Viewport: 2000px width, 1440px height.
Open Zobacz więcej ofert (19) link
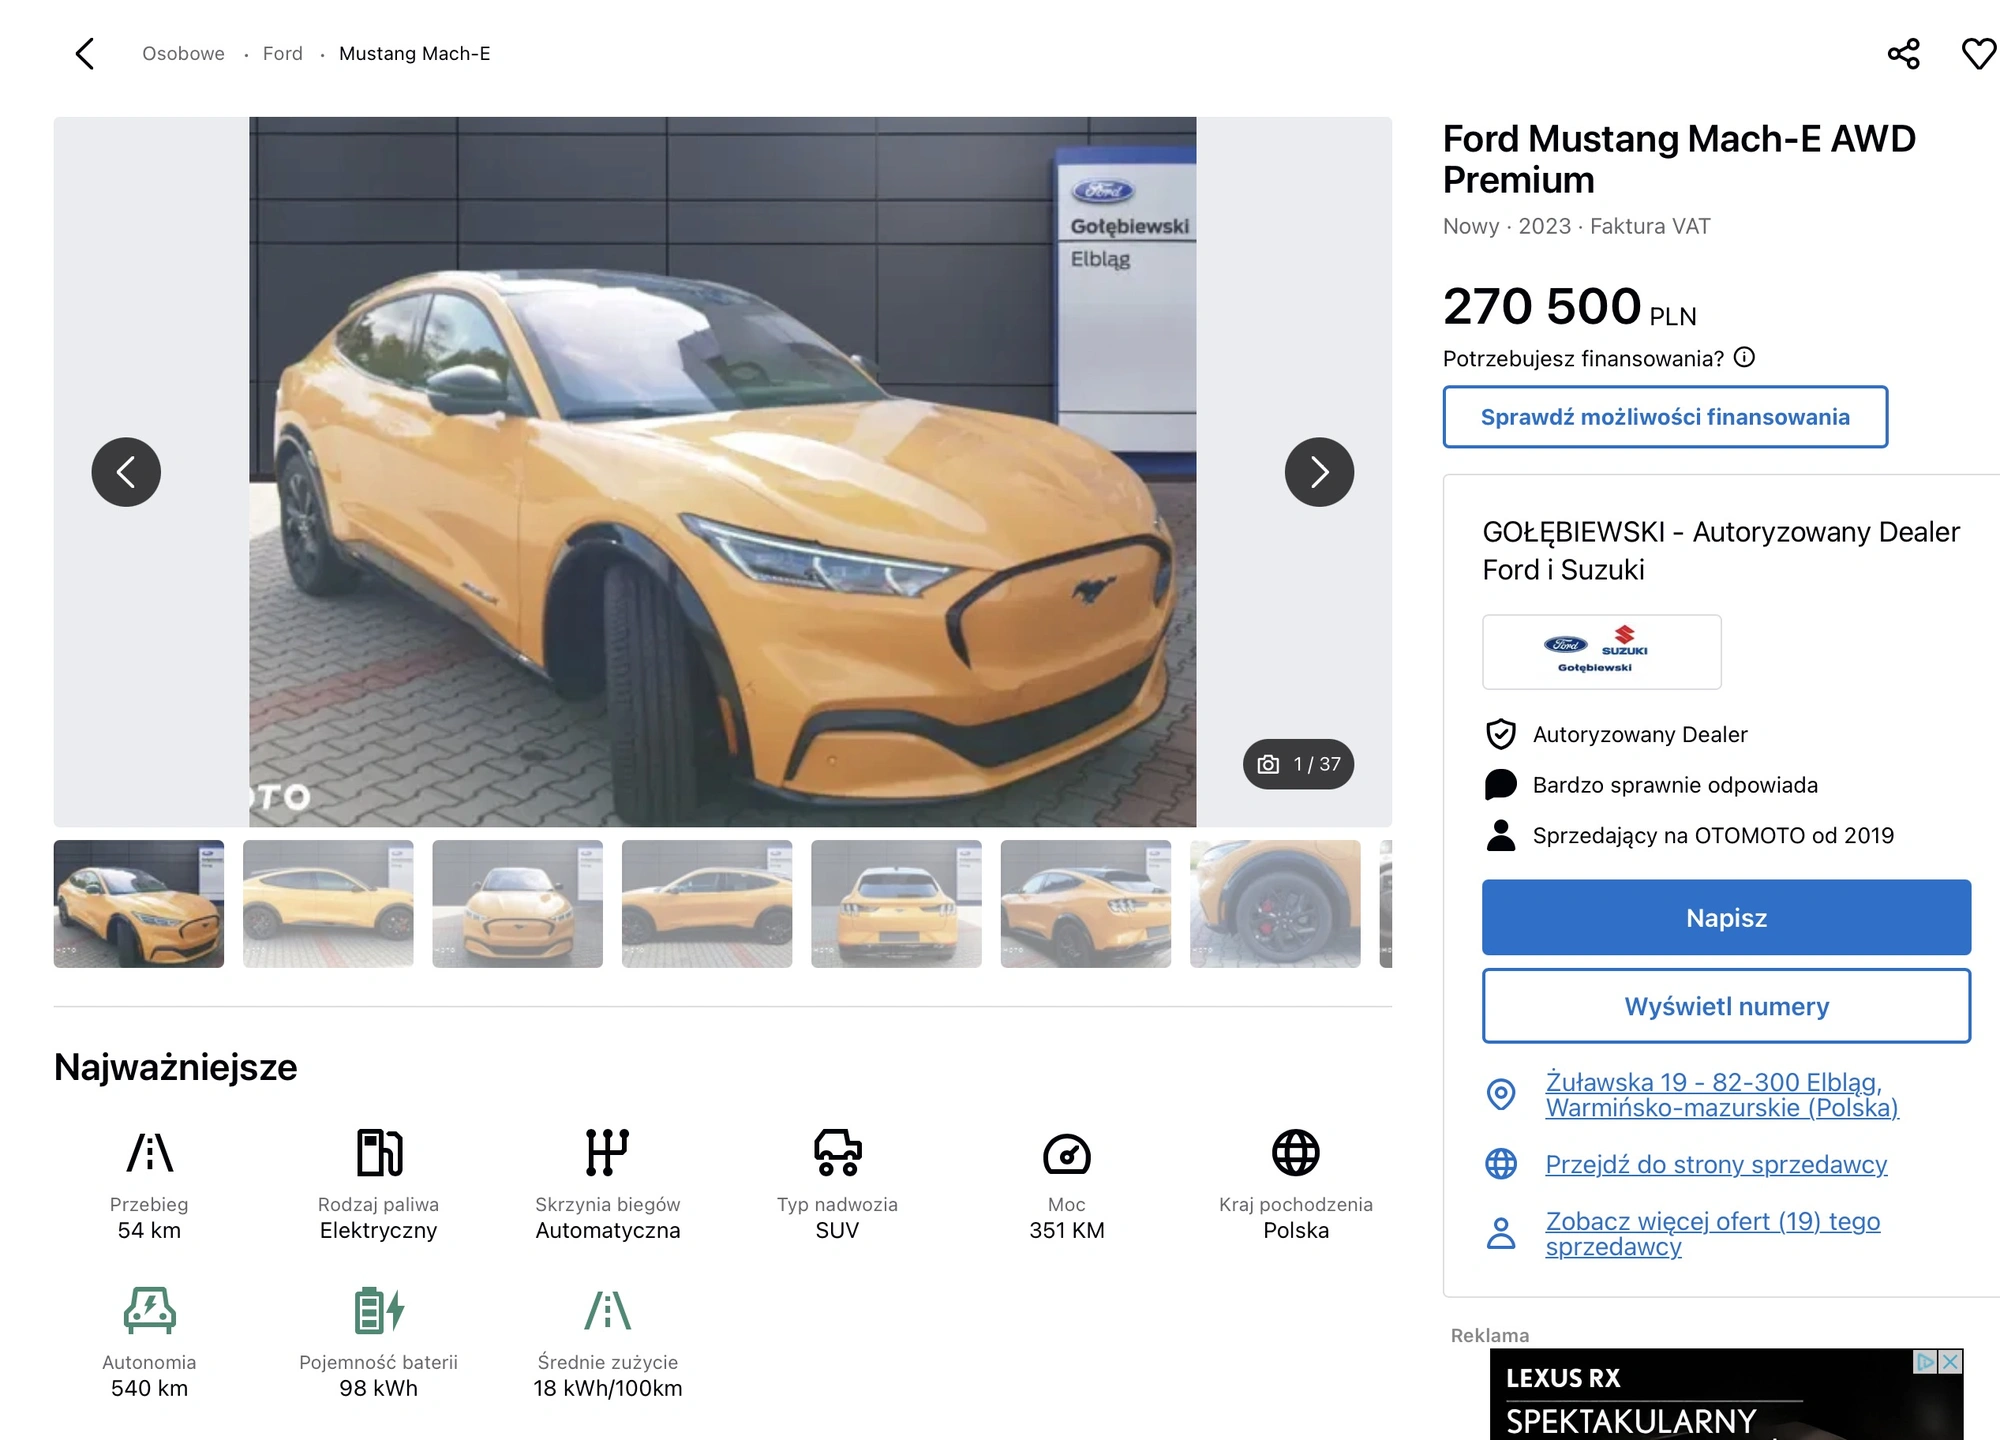click(1713, 1234)
